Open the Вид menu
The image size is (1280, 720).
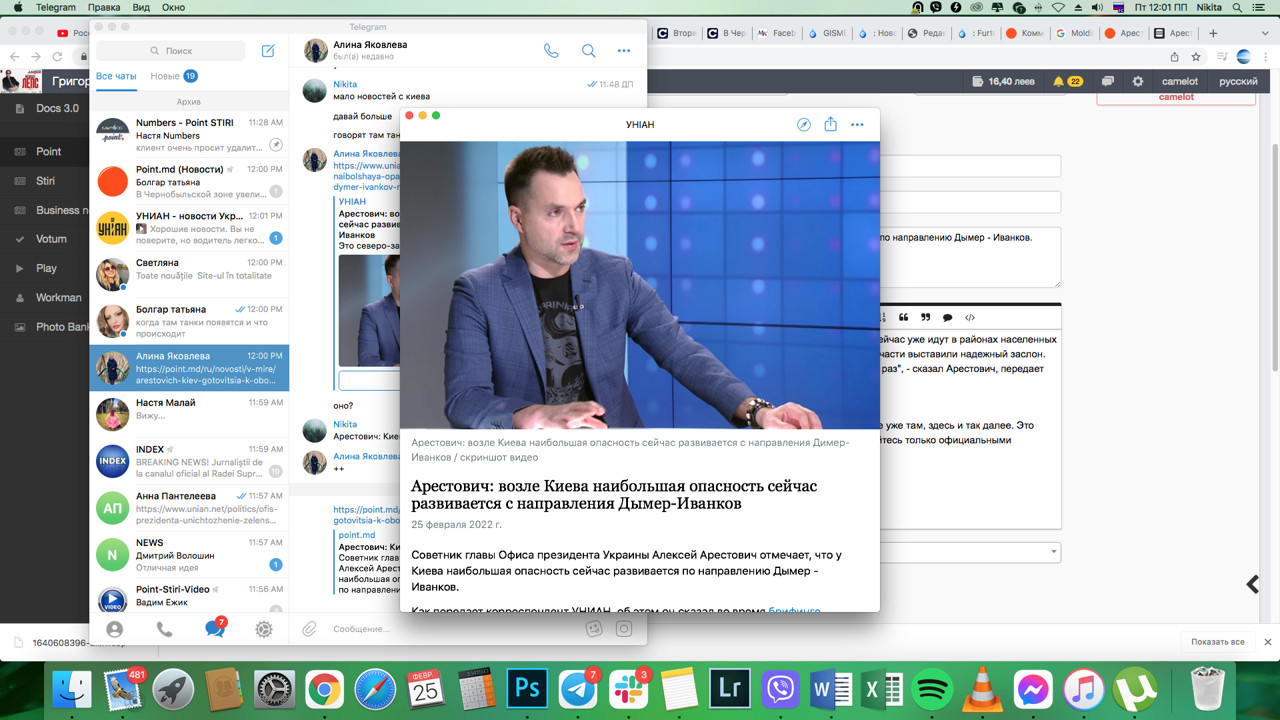pyautogui.click(x=141, y=7)
